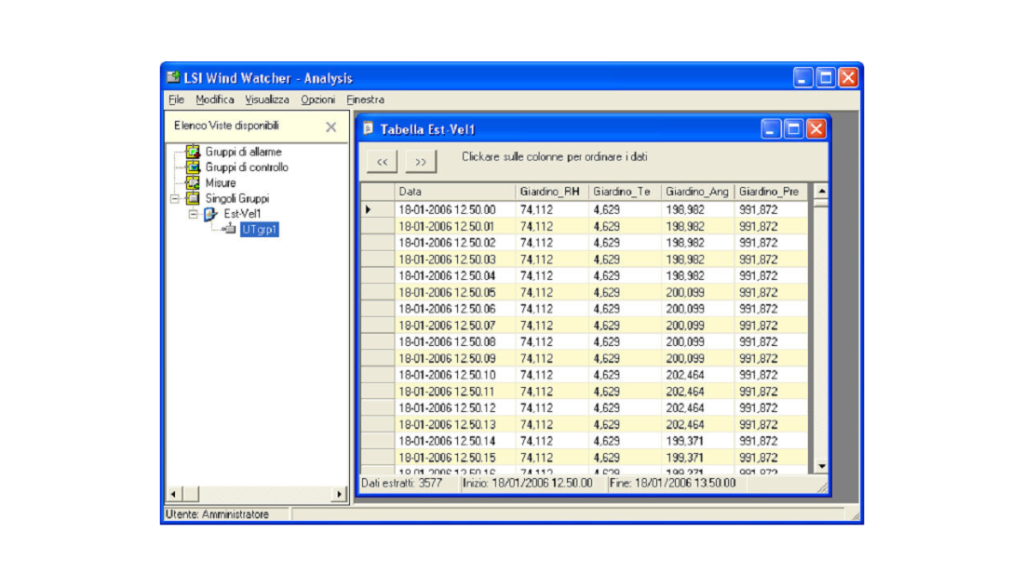Click the Singoli Gruppi folder icon
1024x586 pixels.
193,199
